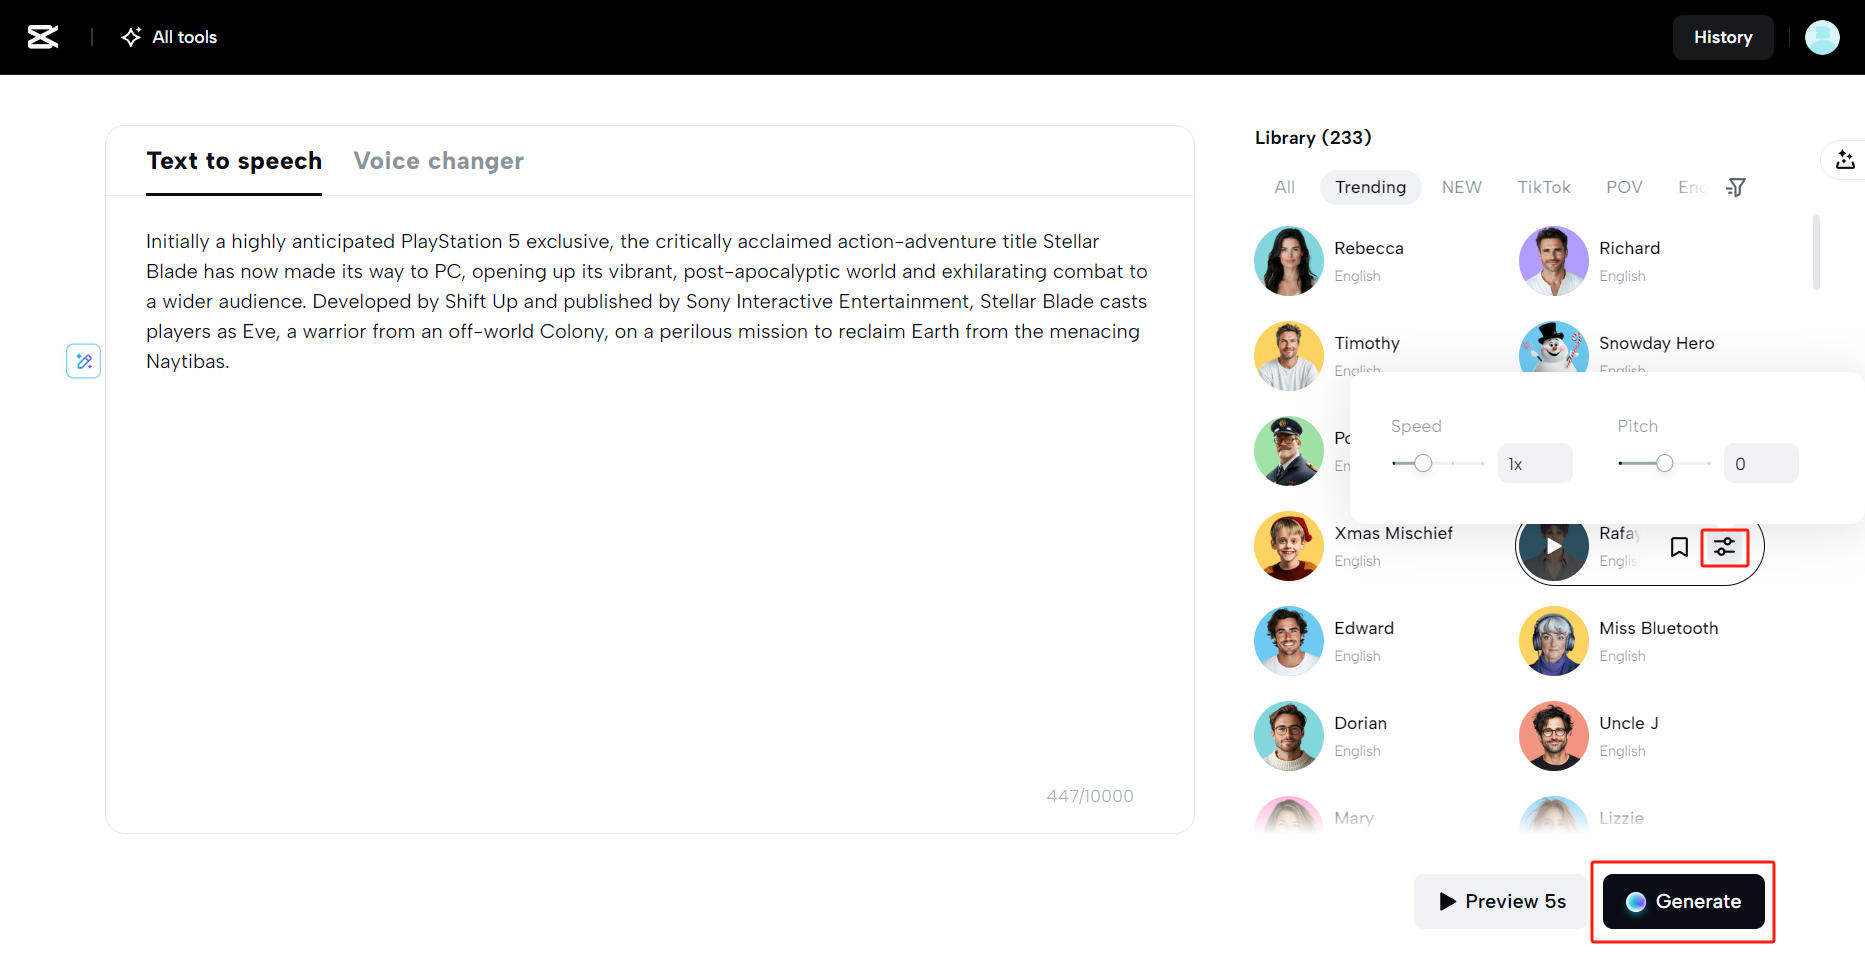Toggle the voice adjustment settings icon
The height and width of the screenshot is (969, 1865).
coord(1725,547)
